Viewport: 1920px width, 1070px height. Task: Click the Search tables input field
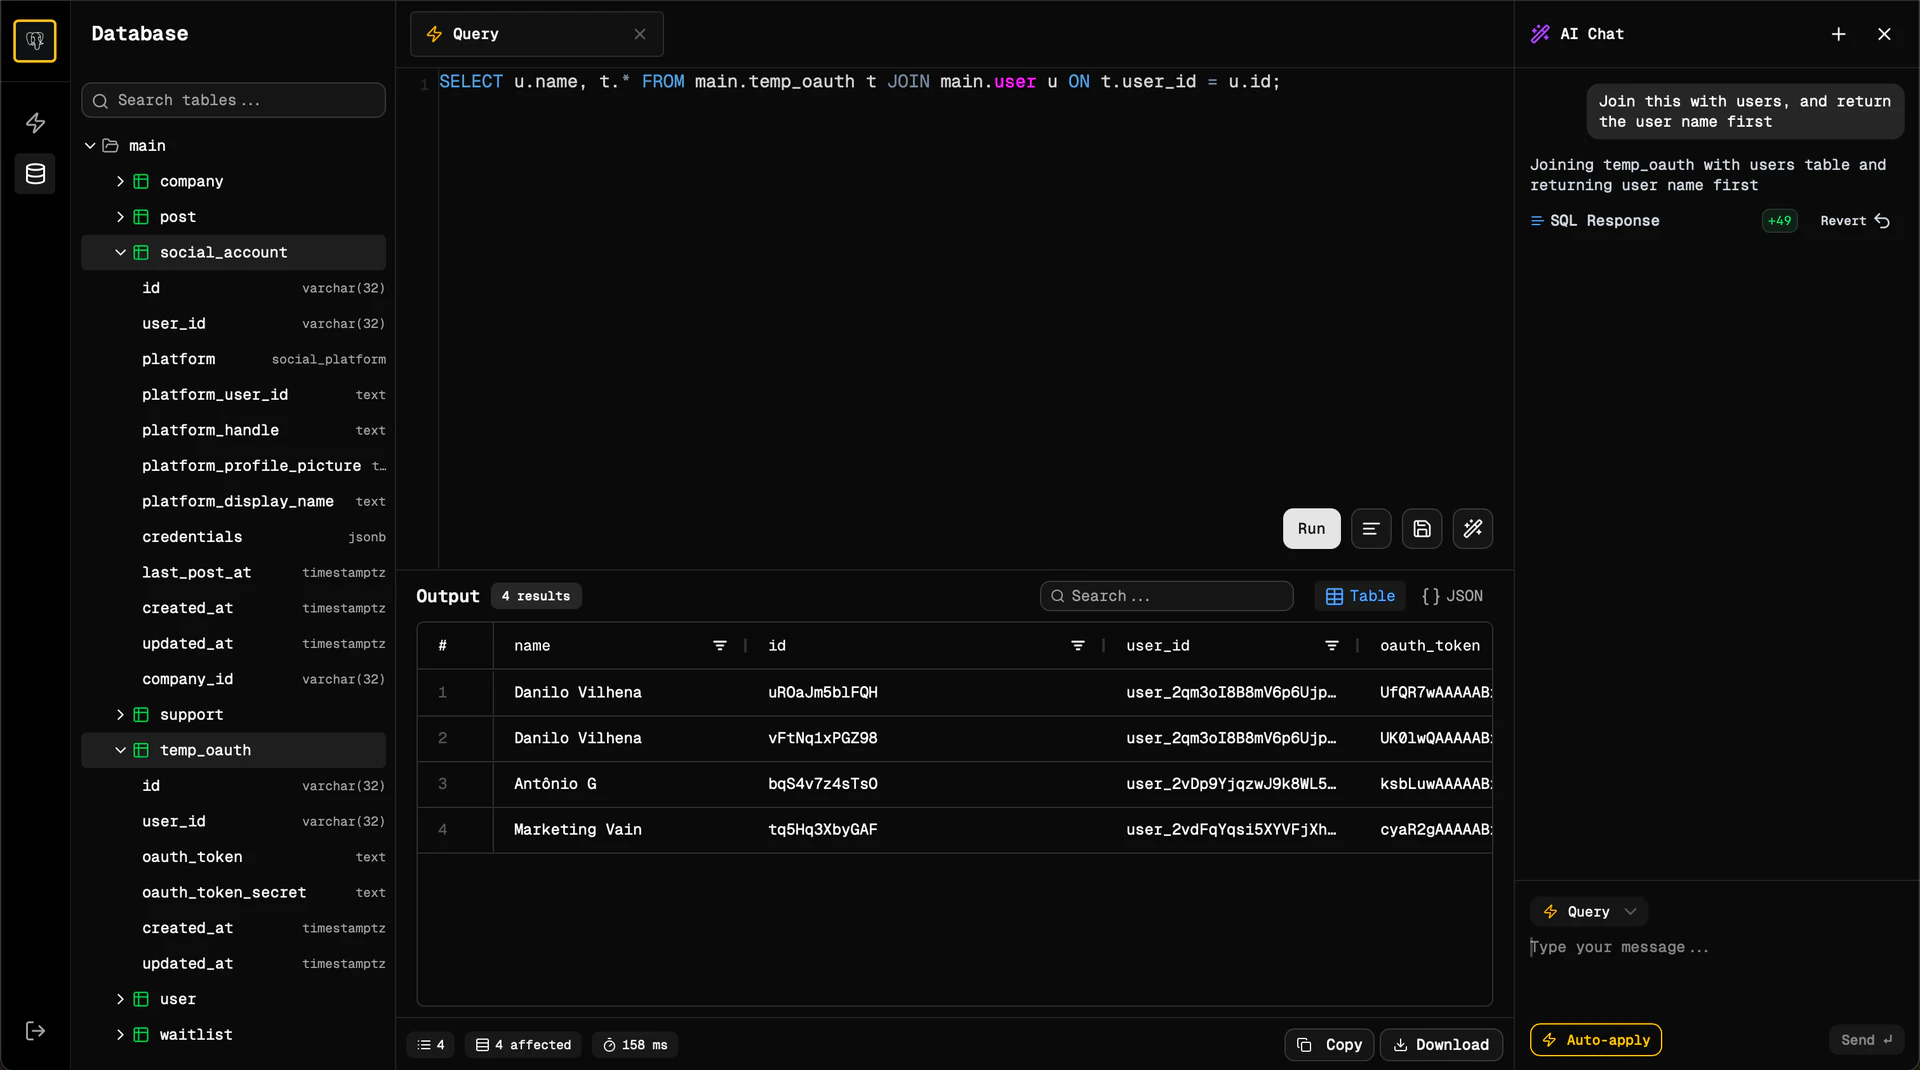[234, 100]
